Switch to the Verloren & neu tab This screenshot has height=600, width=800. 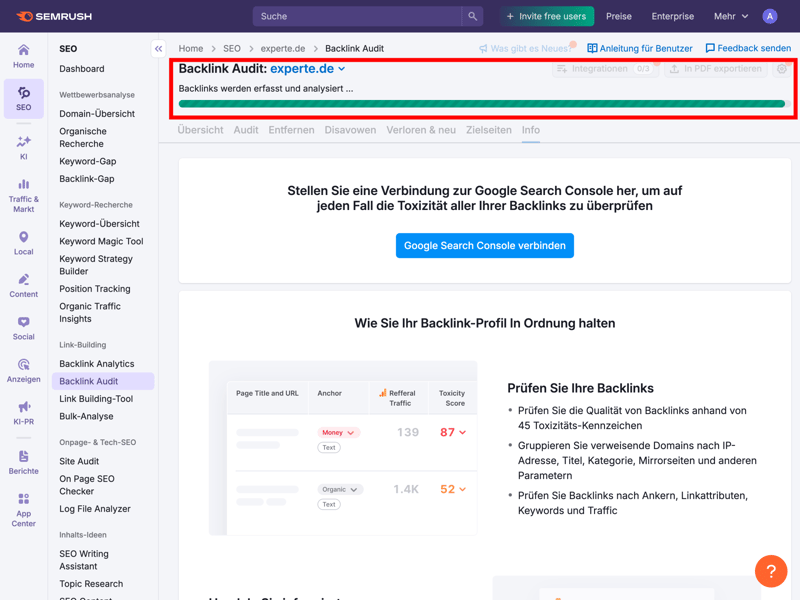[x=421, y=130]
